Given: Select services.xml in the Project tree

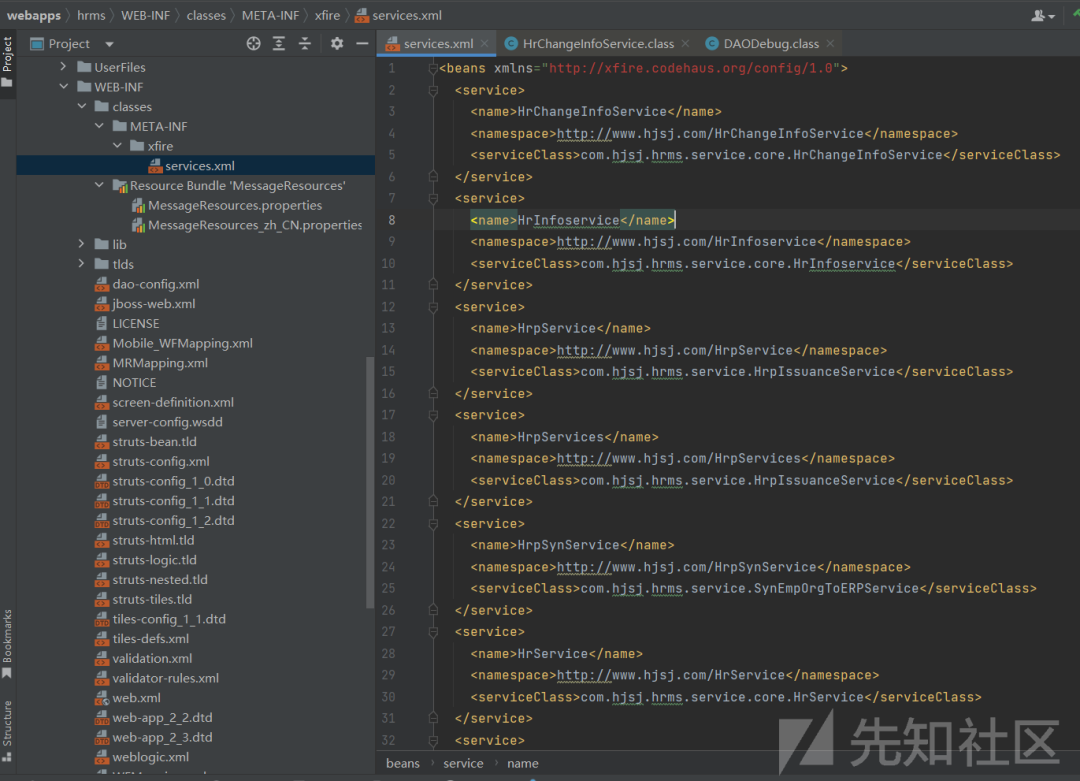Looking at the screenshot, I should pyautogui.click(x=200, y=165).
